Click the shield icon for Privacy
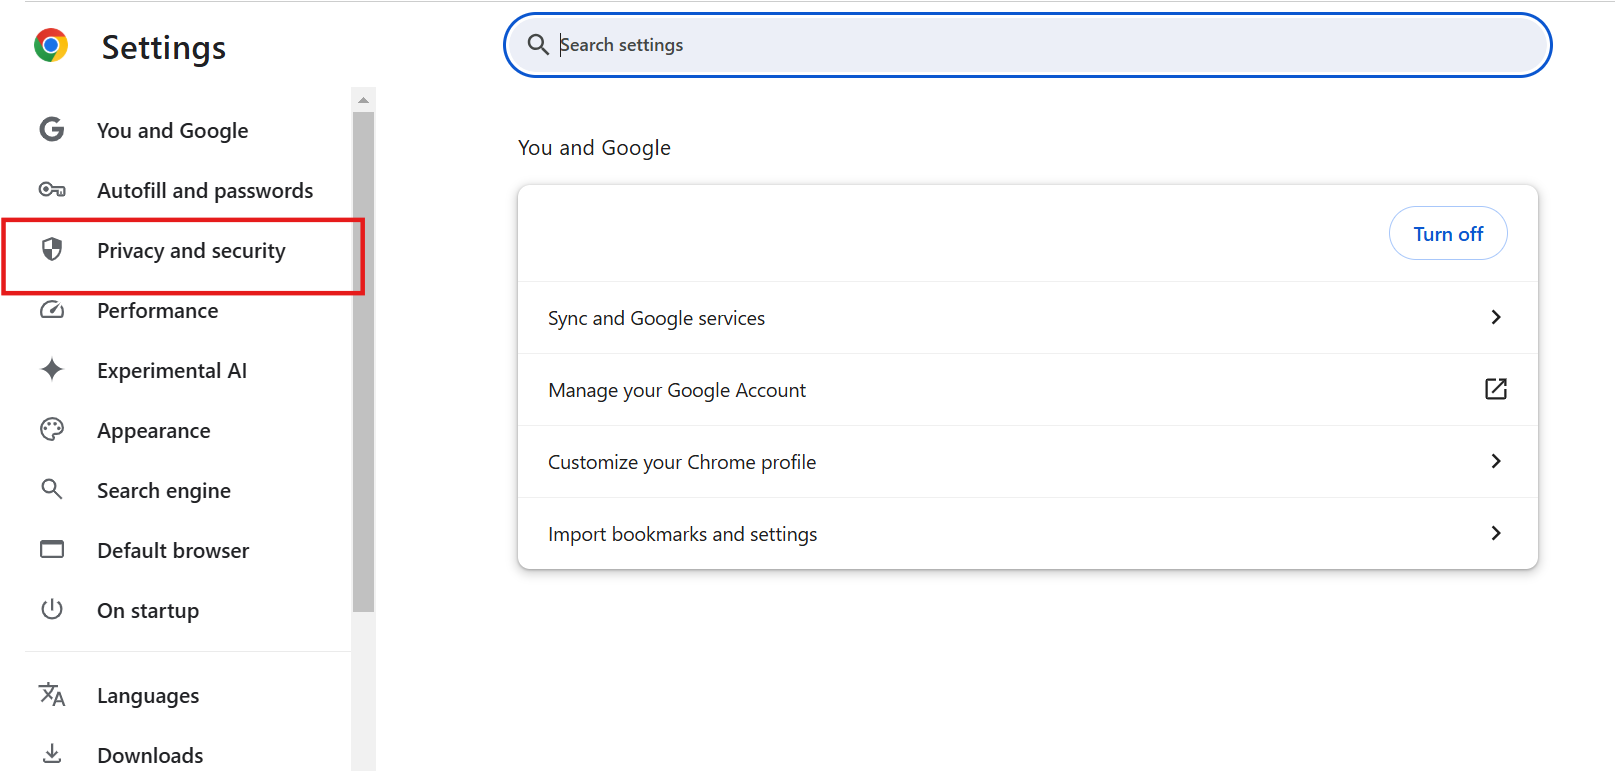 [x=52, y=249]
